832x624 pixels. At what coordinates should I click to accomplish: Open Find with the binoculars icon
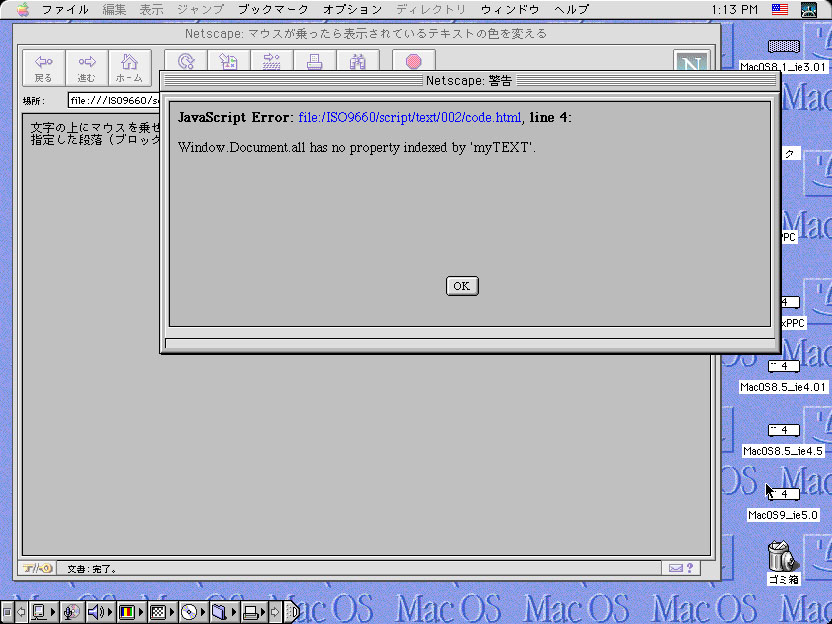pyautogui.click(x=358, y=61)
